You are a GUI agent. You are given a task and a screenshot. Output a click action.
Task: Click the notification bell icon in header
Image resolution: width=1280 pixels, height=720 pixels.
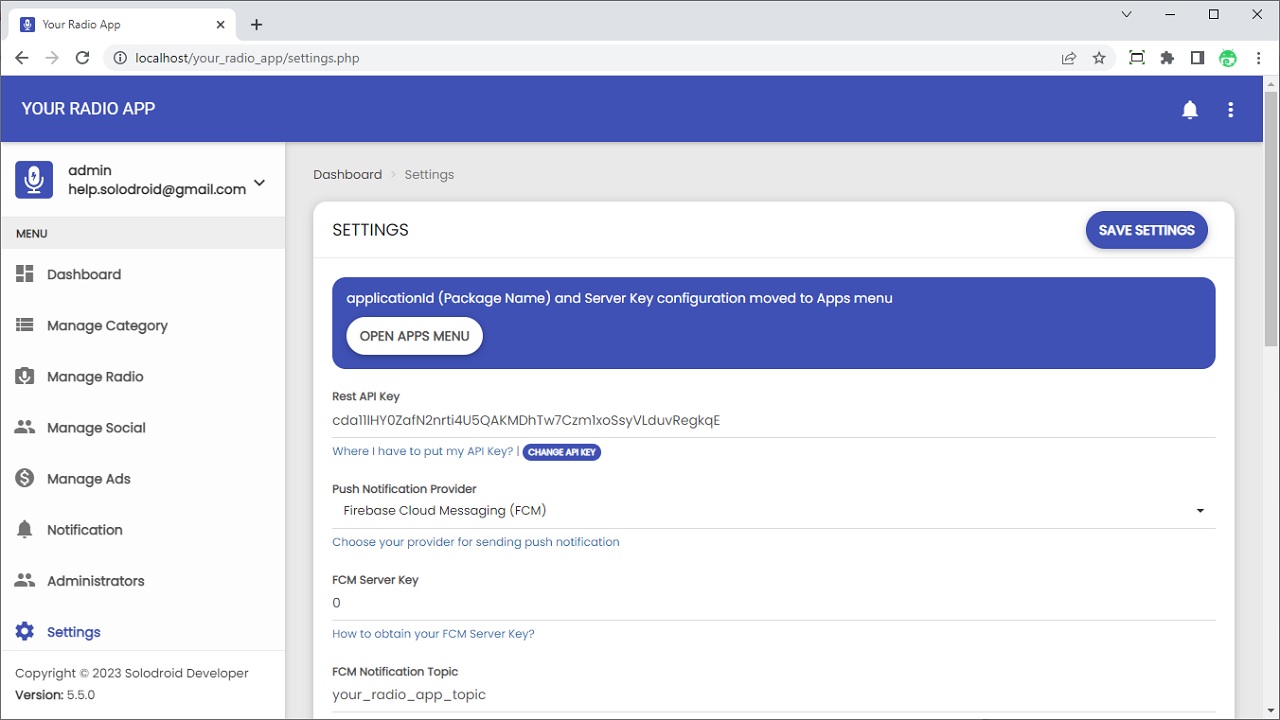(x=1190, y=110)
